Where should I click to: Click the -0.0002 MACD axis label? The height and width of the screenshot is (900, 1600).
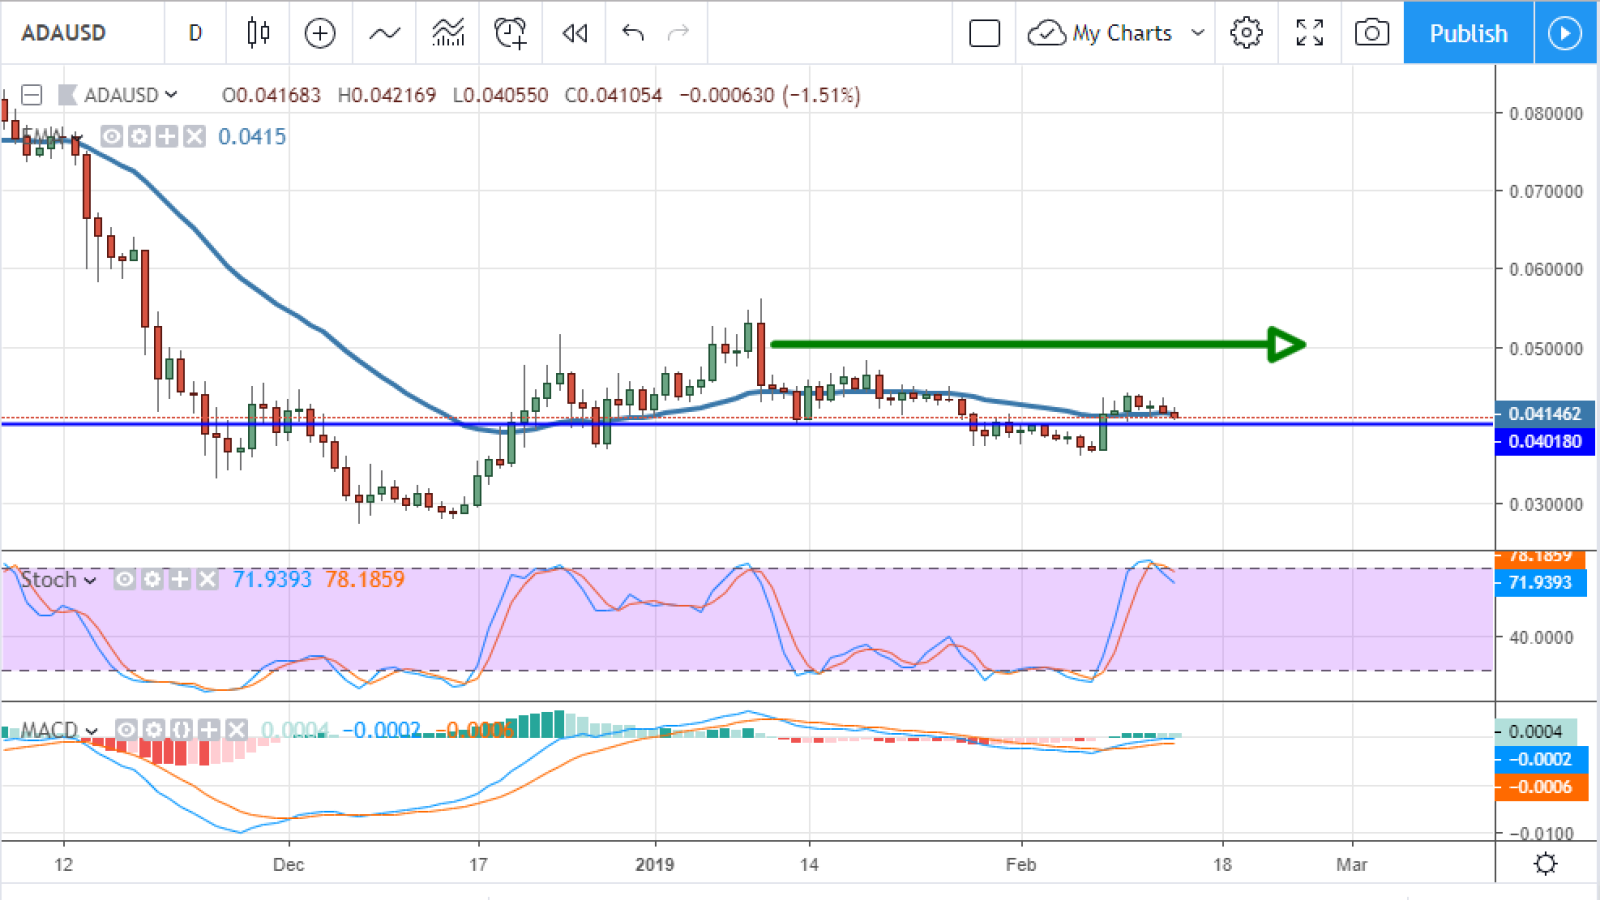click(x=1540, y=759)
